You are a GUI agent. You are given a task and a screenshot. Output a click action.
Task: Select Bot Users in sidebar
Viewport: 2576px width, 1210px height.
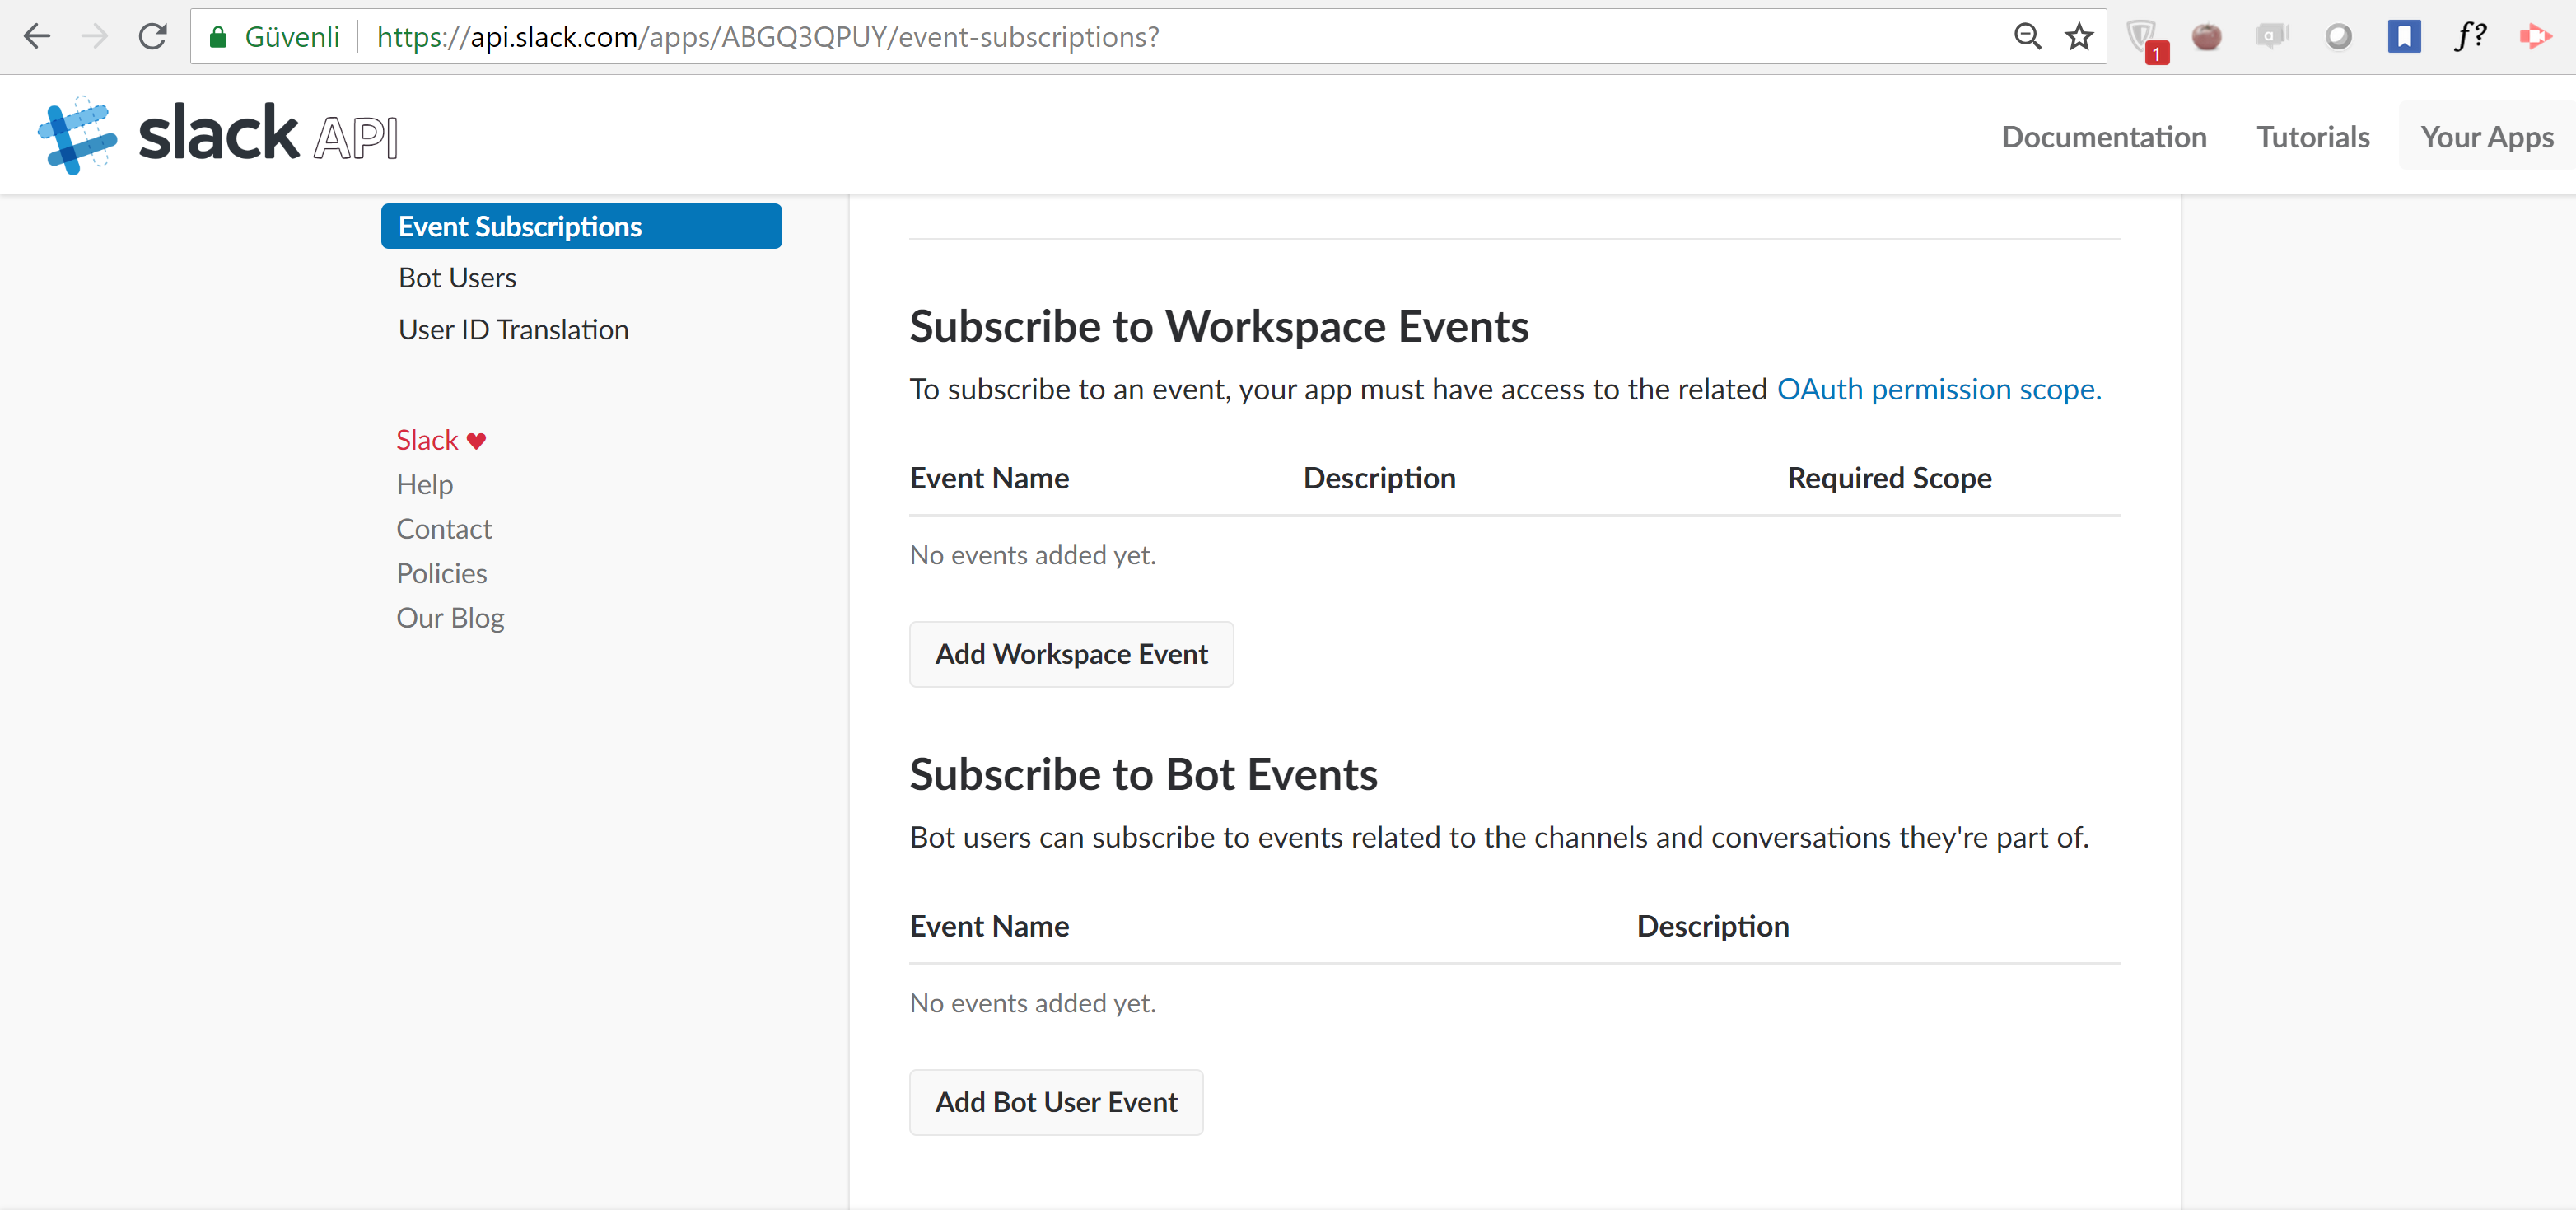point(457,278)
